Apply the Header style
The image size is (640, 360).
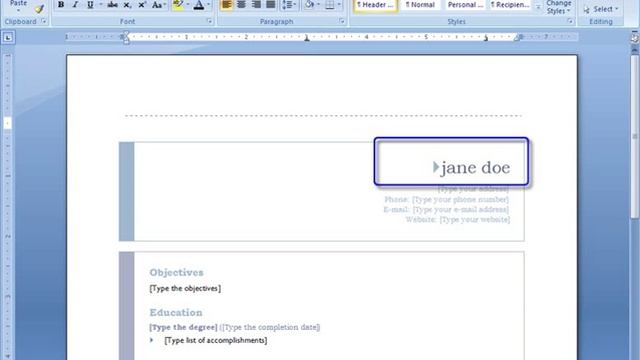click(x=375, y=5)
